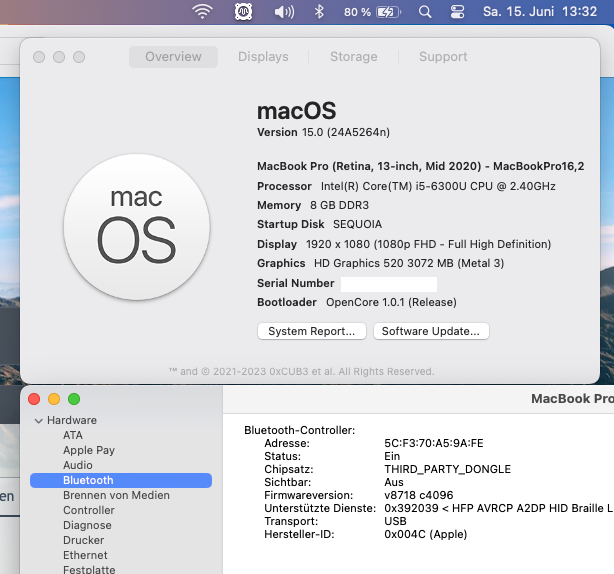The width and height of the screenshot is (614, 574).
Task: Click the Display value 1920 x 1080
Action: (338, 244)
